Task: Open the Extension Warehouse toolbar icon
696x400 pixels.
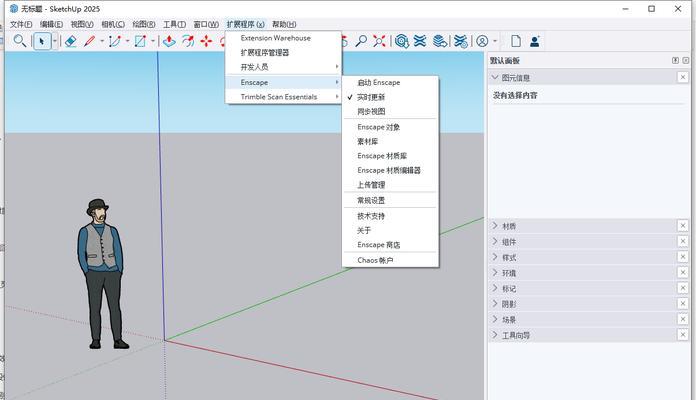Action: click(x=420, y=41)
